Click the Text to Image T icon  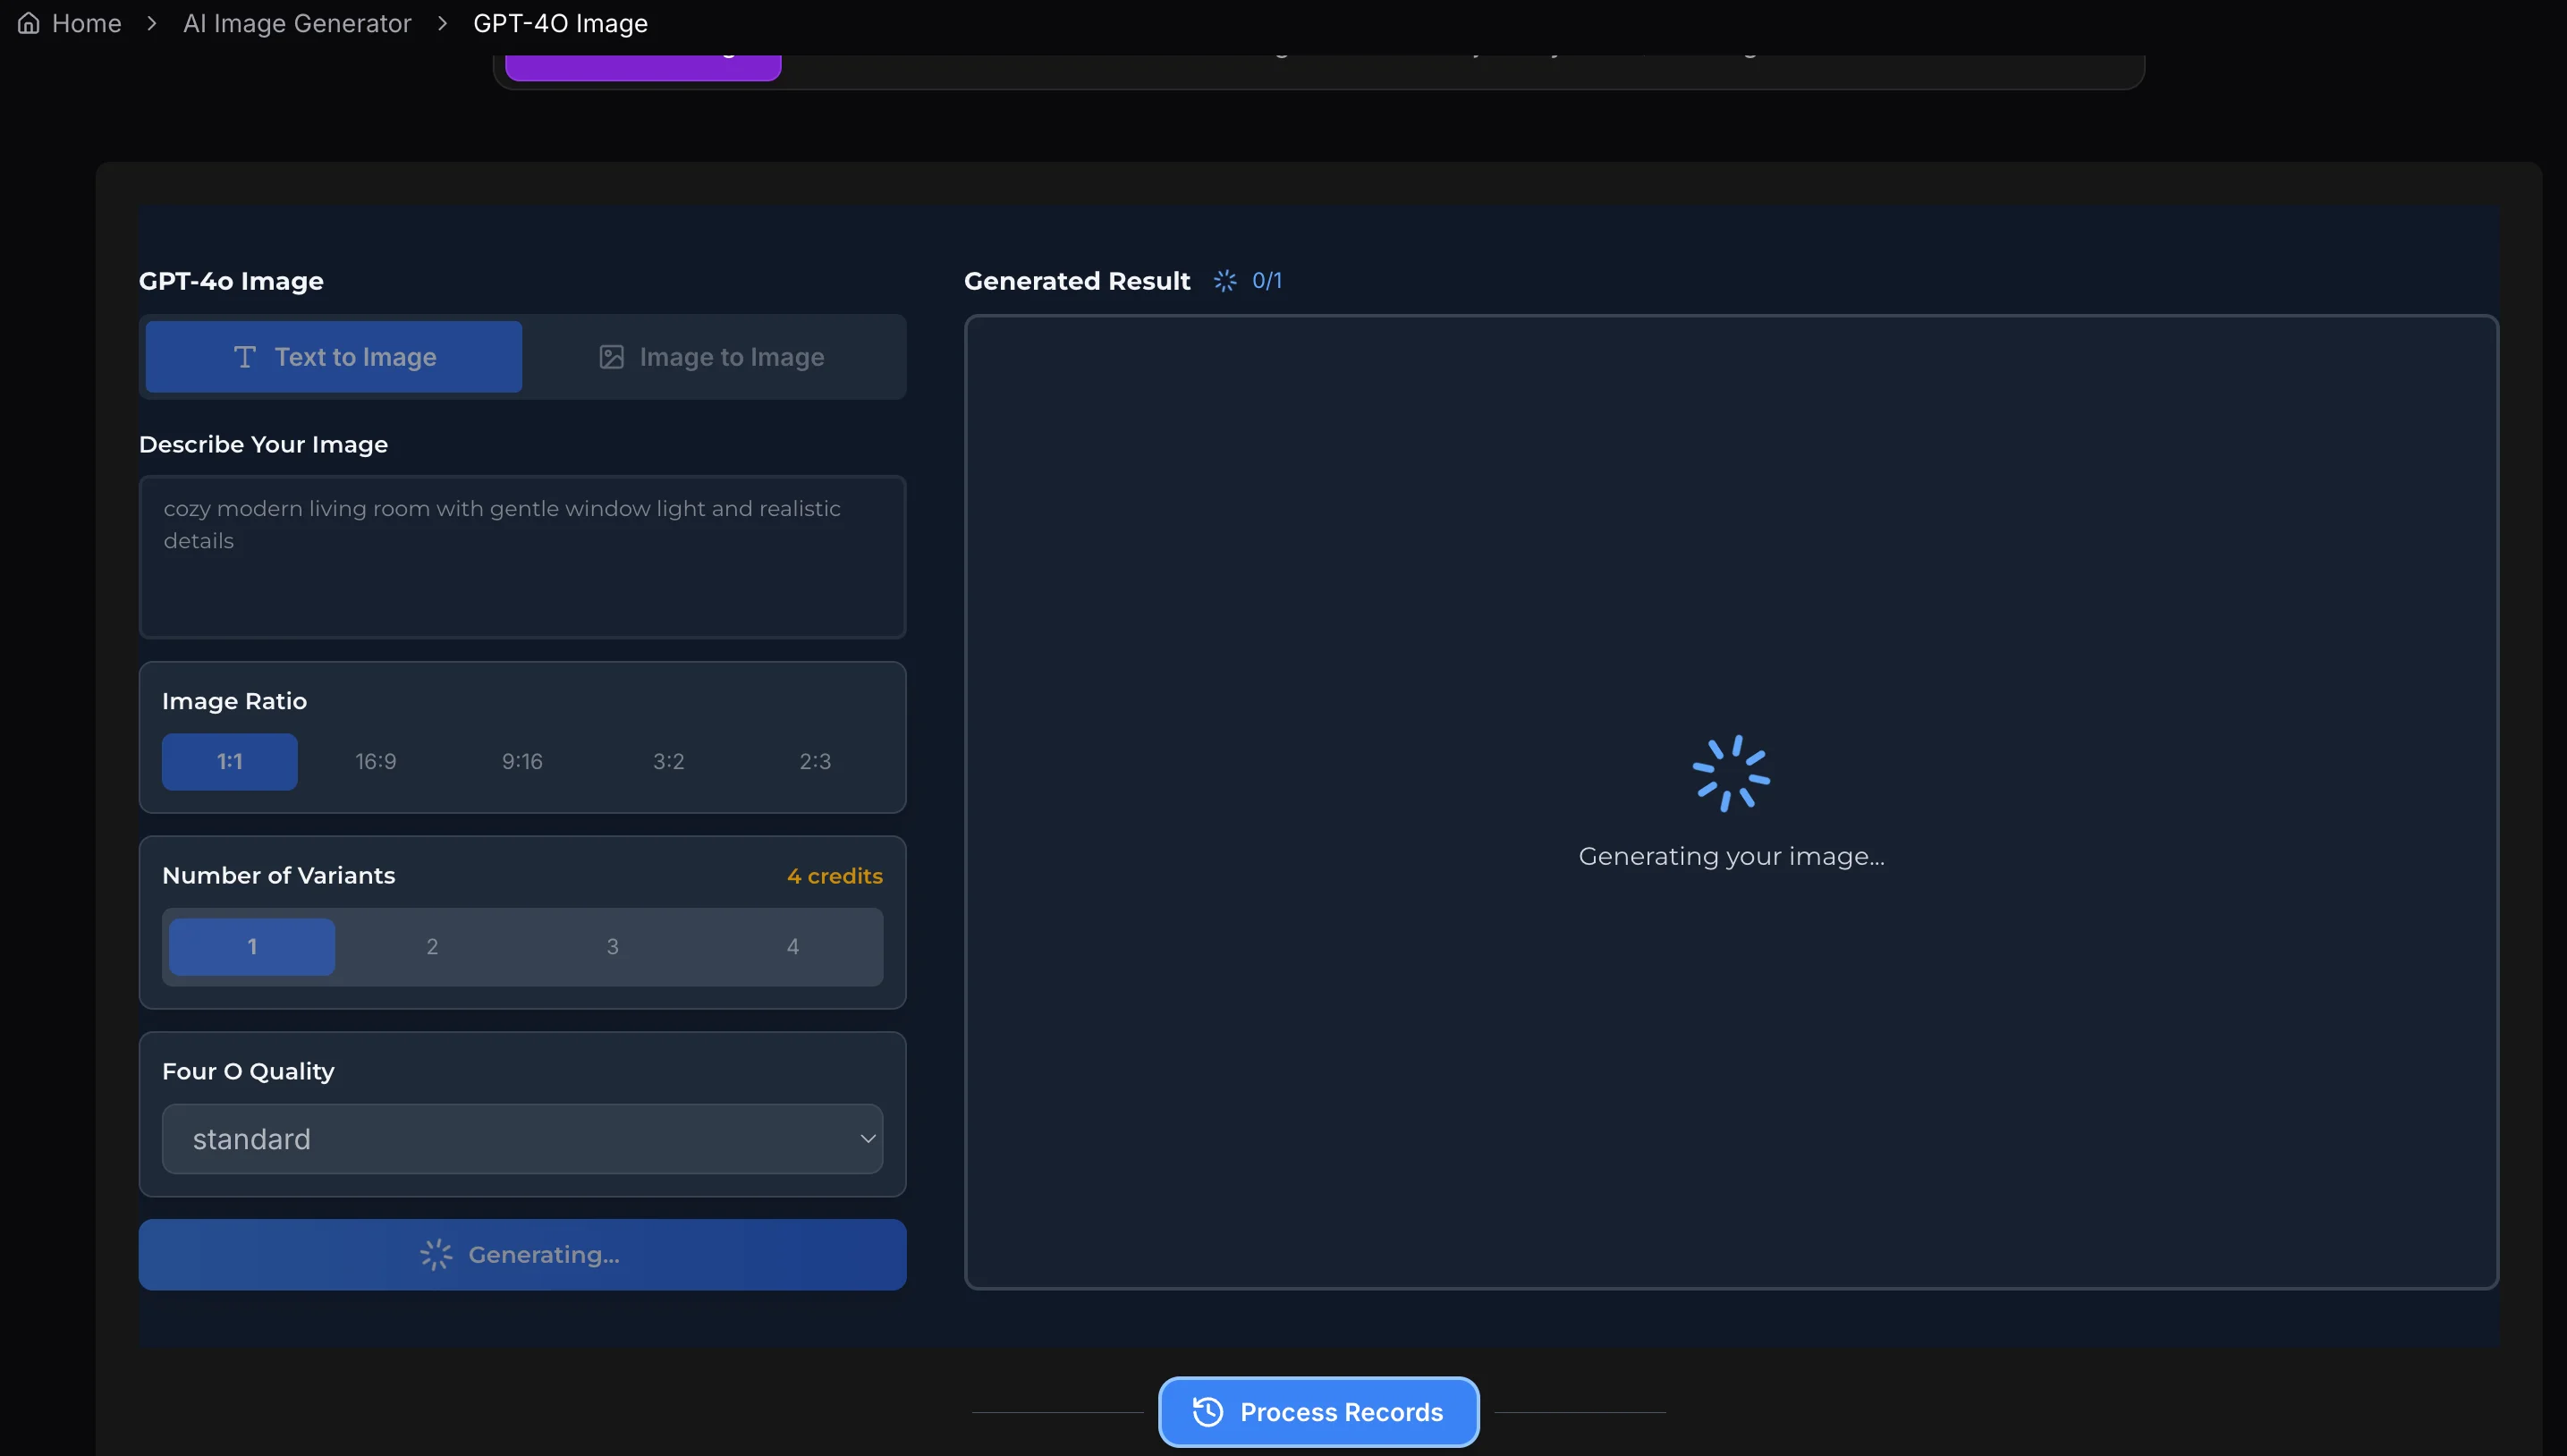(245, 357)
